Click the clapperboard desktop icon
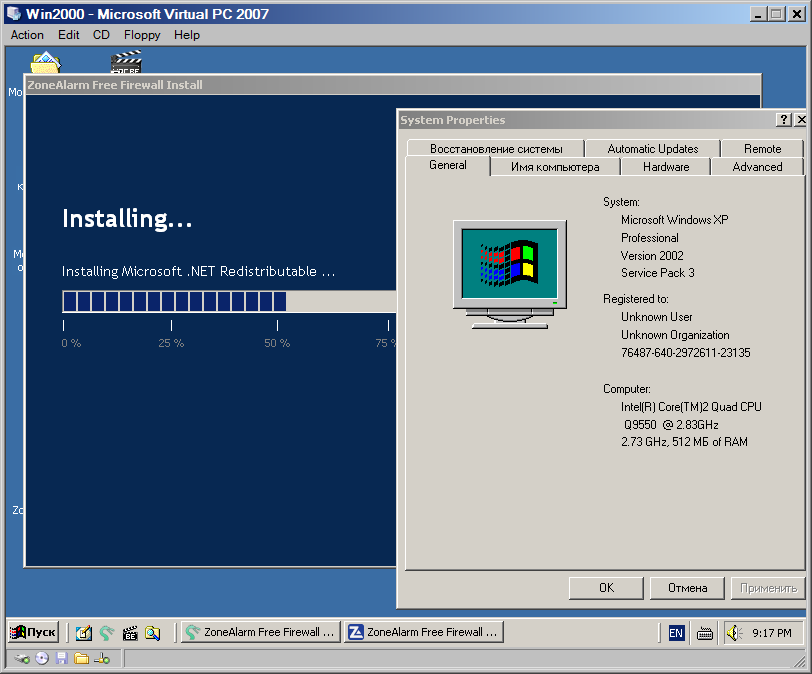The width and height of the screenshot is (812, 674). click(x=126, y=62)
